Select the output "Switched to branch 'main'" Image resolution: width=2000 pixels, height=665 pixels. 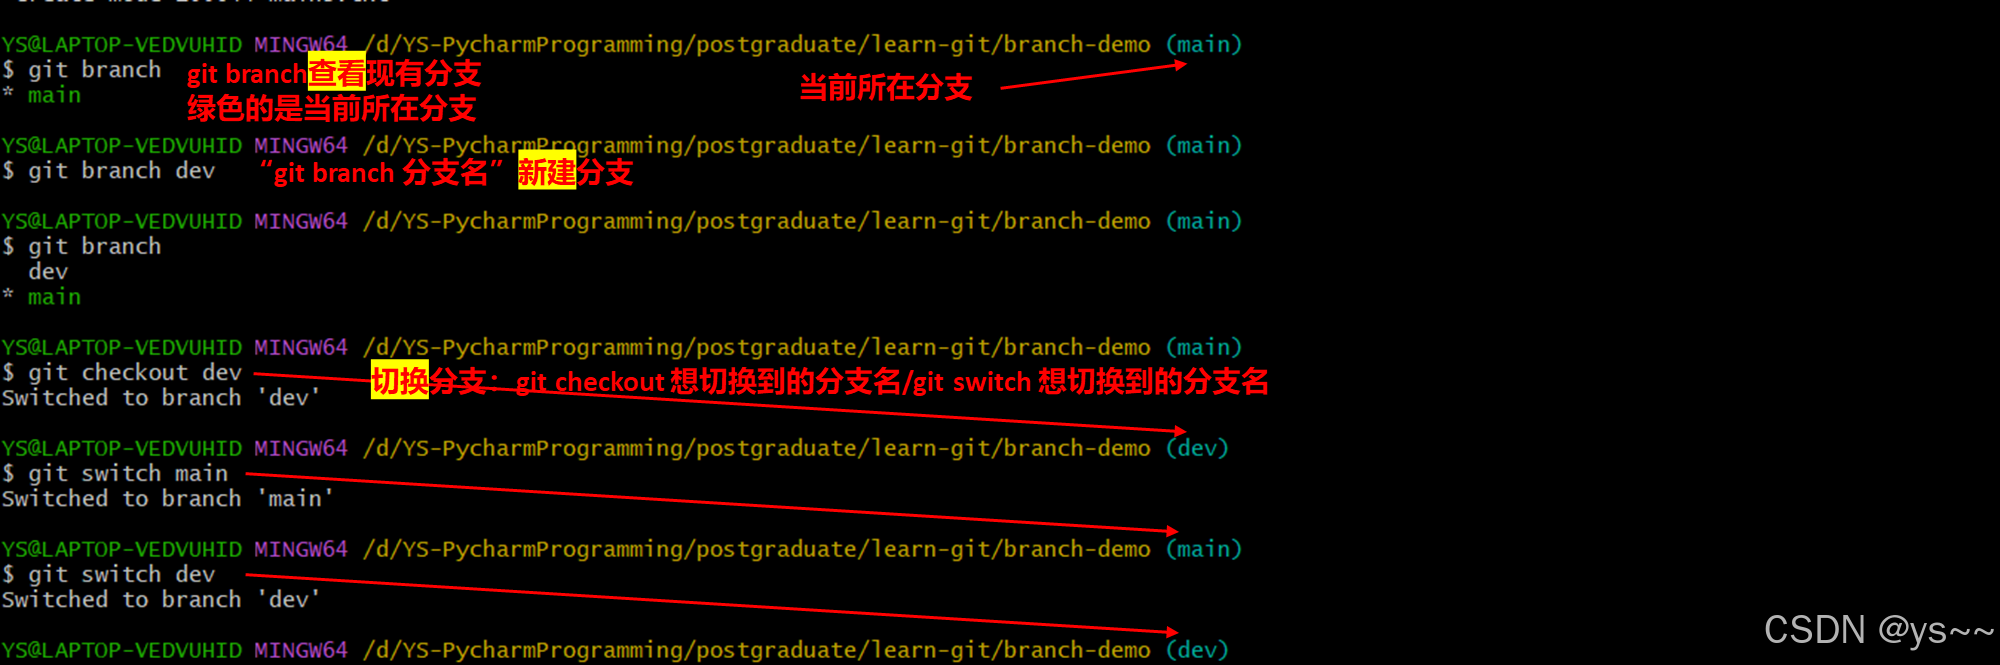[x=168, y=499]
